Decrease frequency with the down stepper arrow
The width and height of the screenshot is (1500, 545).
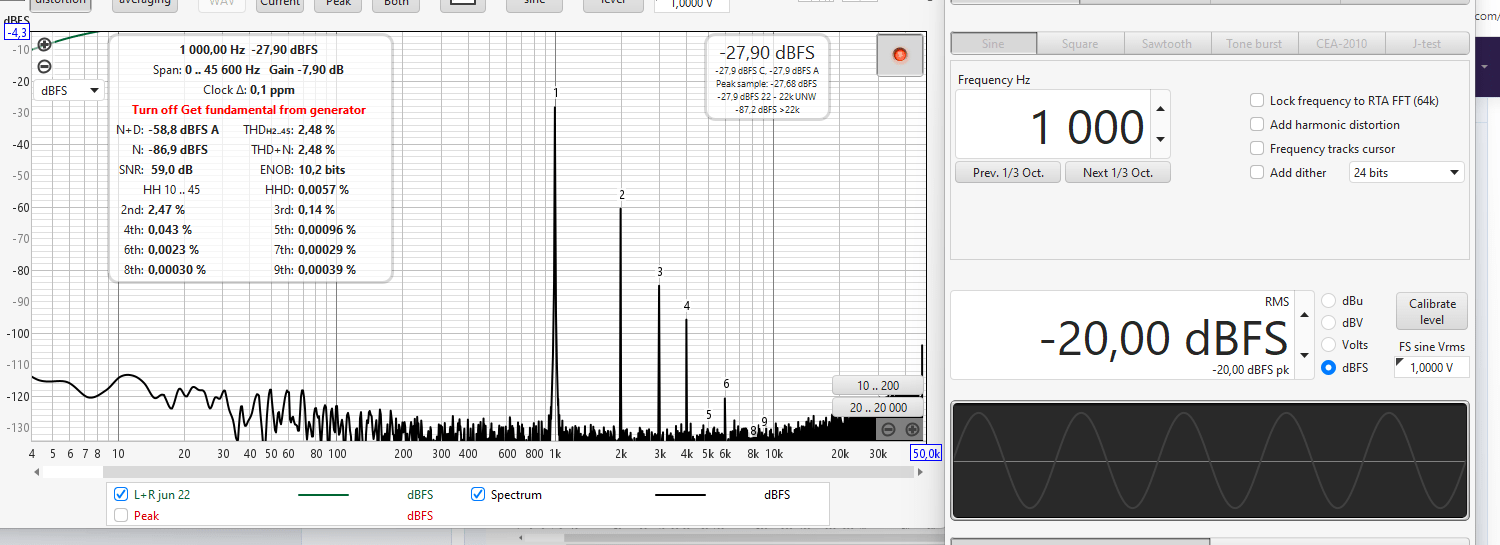[x=1160, y=139]
